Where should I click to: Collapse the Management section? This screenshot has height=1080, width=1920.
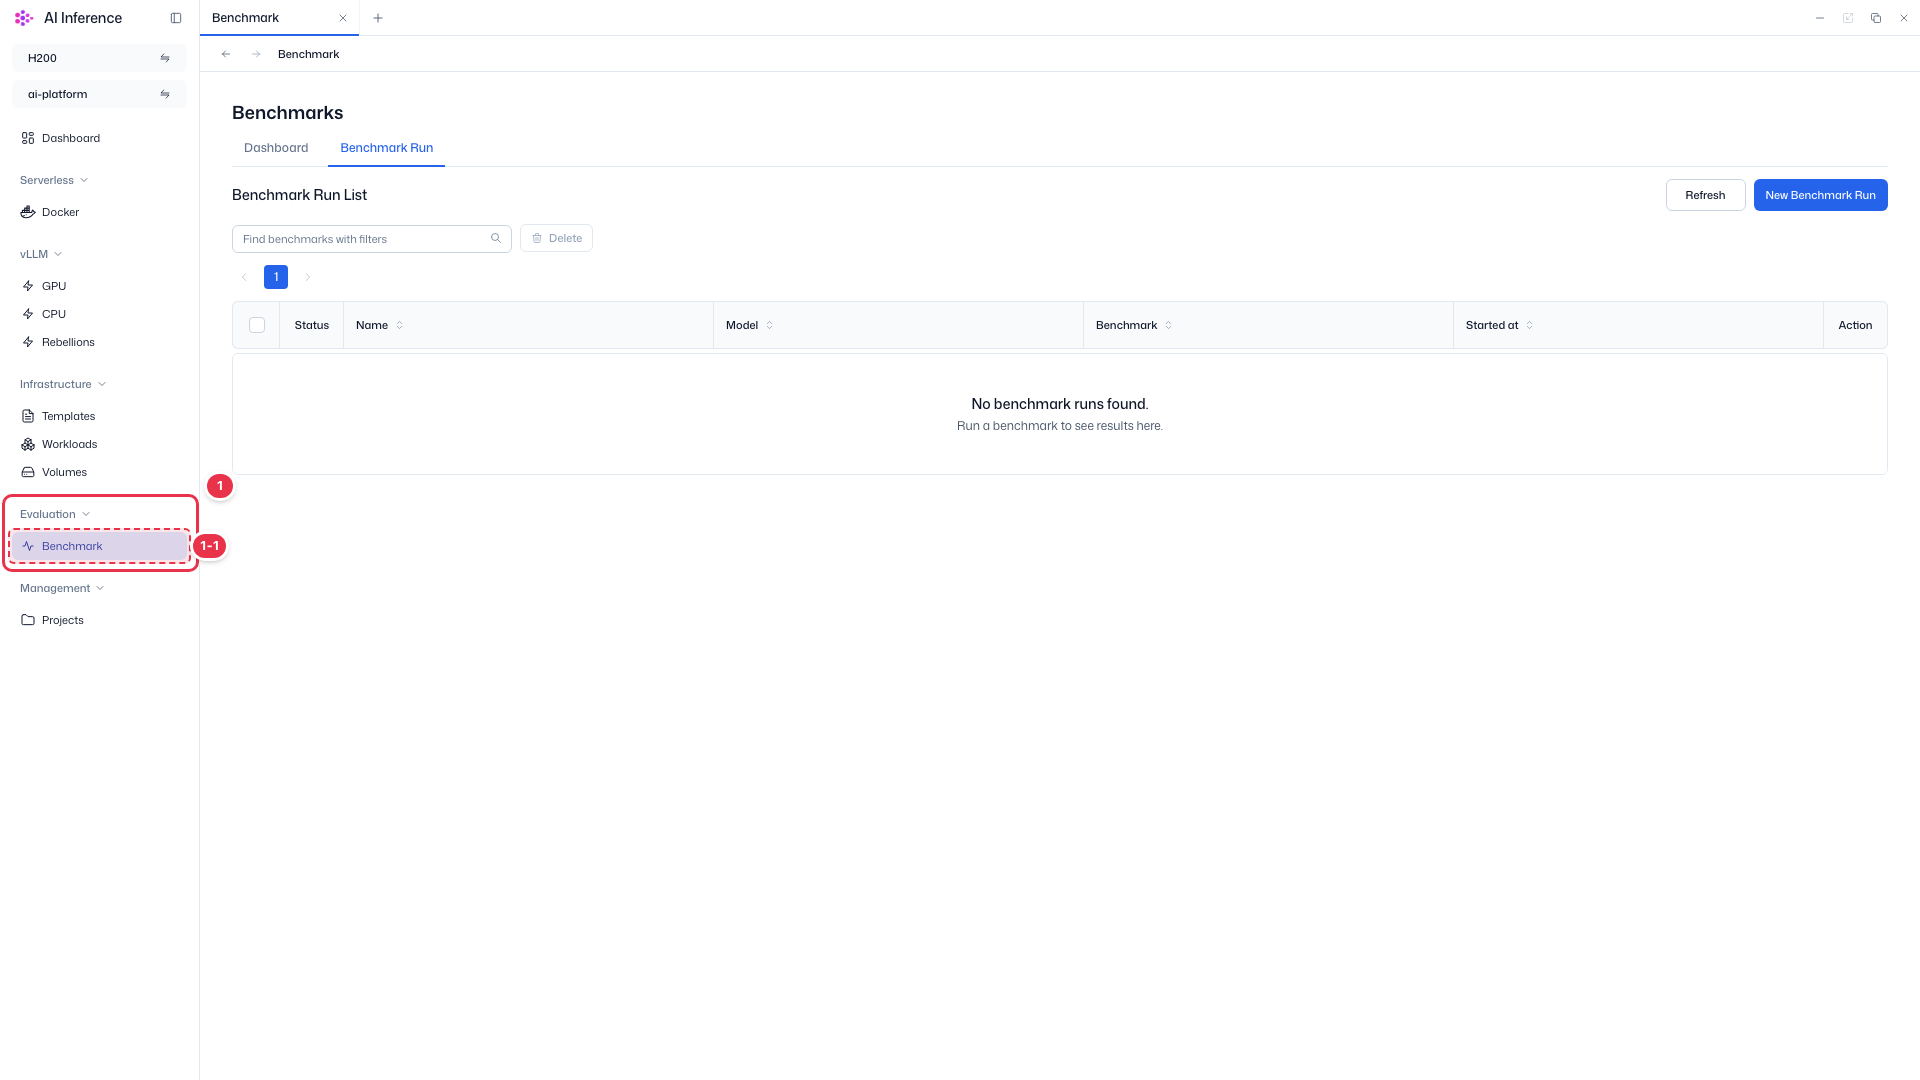tap(62, 588)
